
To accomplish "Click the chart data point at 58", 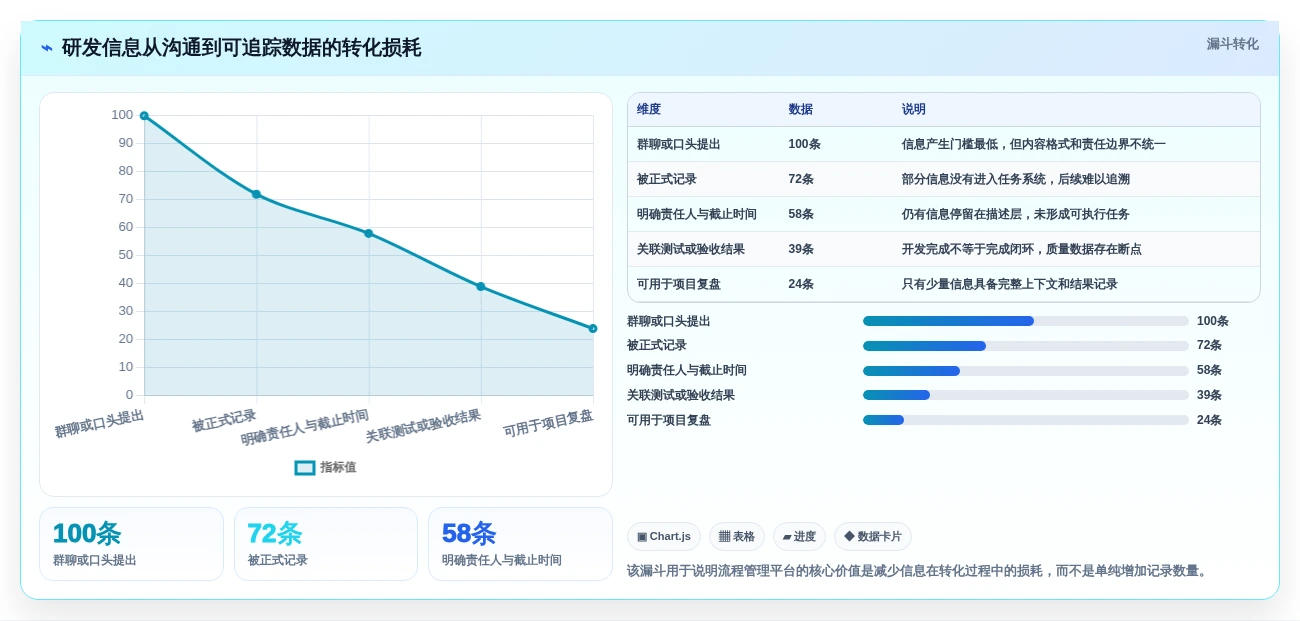I will coord(368,233).
